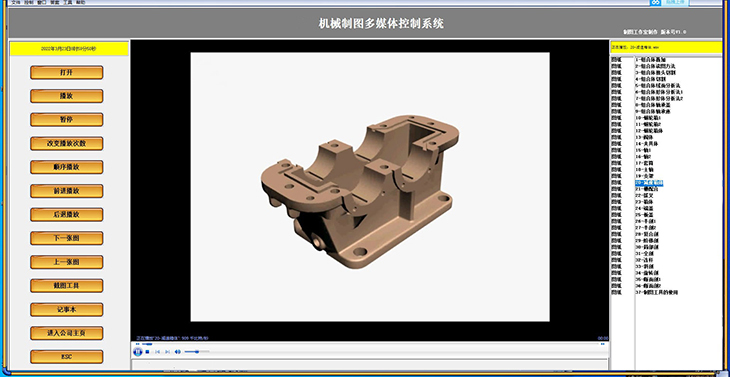
Task: Open the 文件 menu in menu bar
Action: coord(16,2)
